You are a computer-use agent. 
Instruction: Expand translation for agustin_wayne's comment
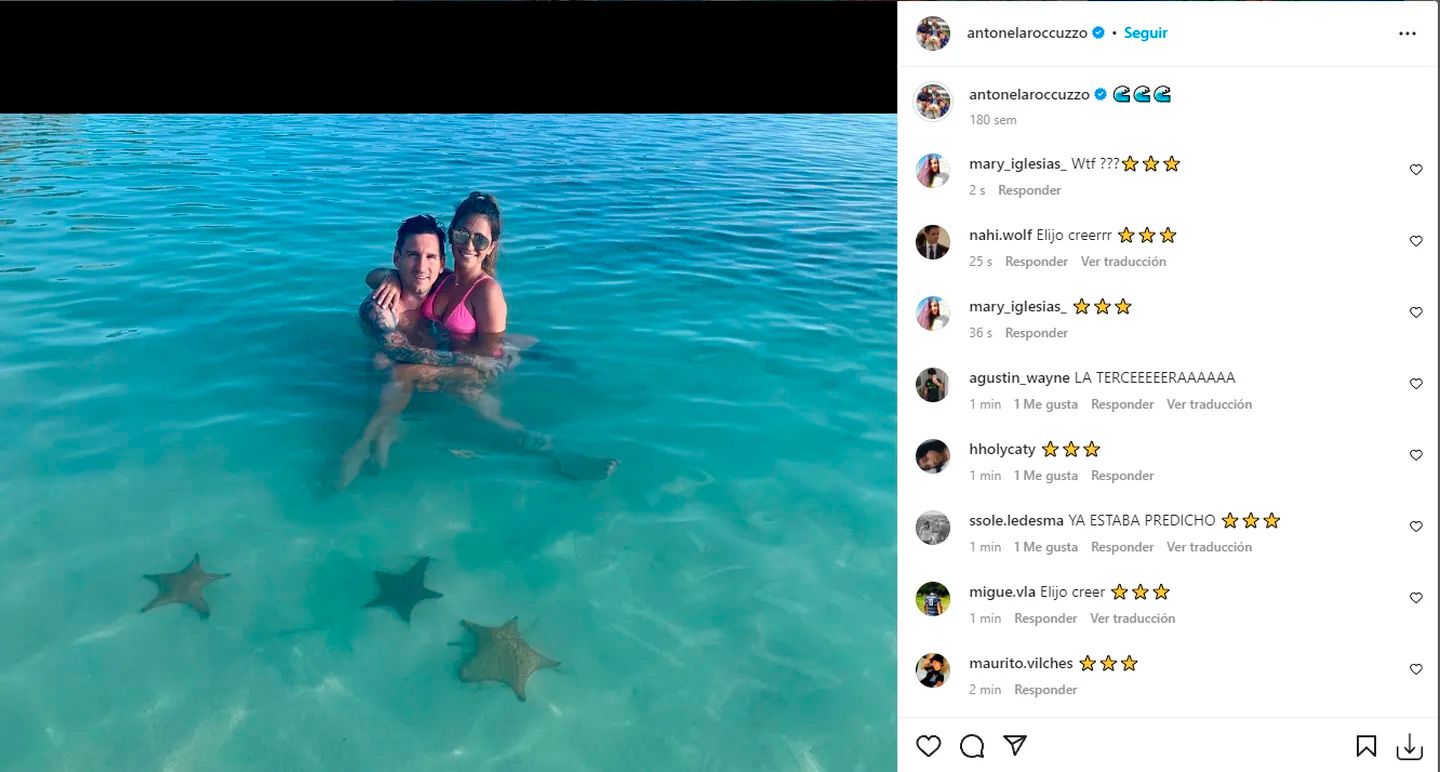[x=1209, y=405]
